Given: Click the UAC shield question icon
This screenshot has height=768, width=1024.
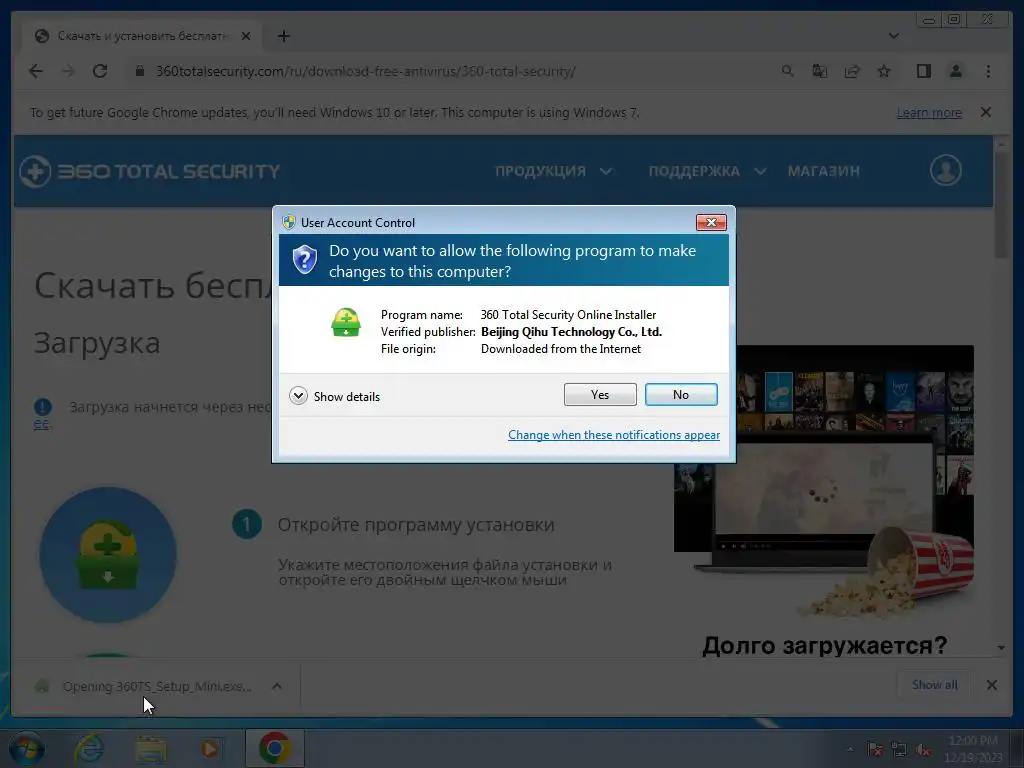Looking at the screenshot, I should 304,260.
